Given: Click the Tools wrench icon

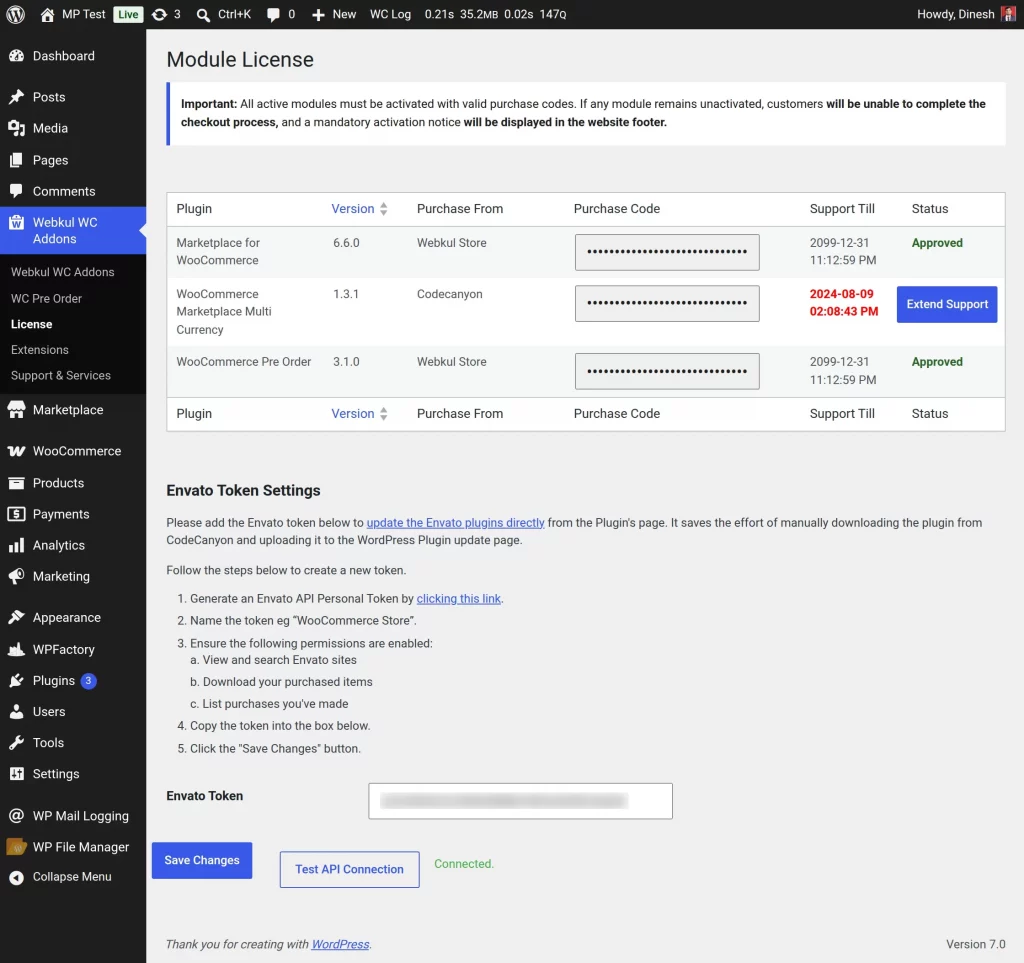Looking at the screenshot, I should 16,743.
